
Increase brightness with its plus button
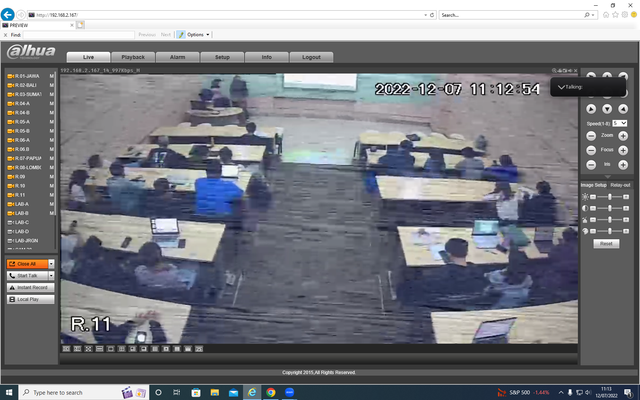tap(626, 197)
